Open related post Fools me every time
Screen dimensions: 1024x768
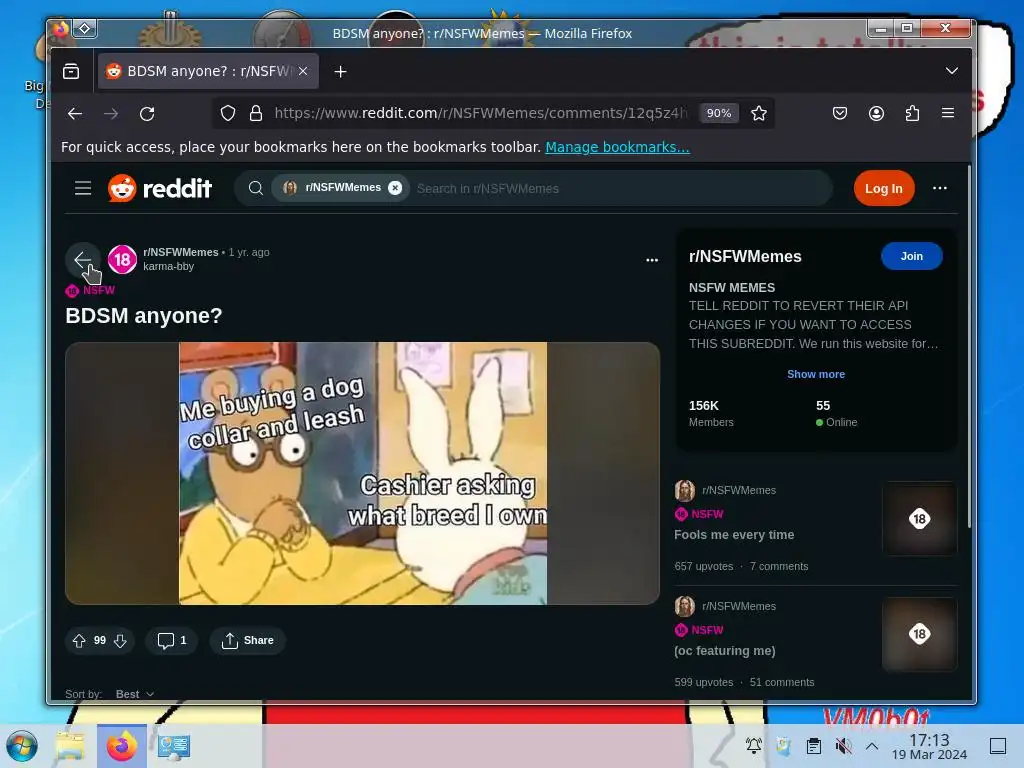tap(734, 535)
